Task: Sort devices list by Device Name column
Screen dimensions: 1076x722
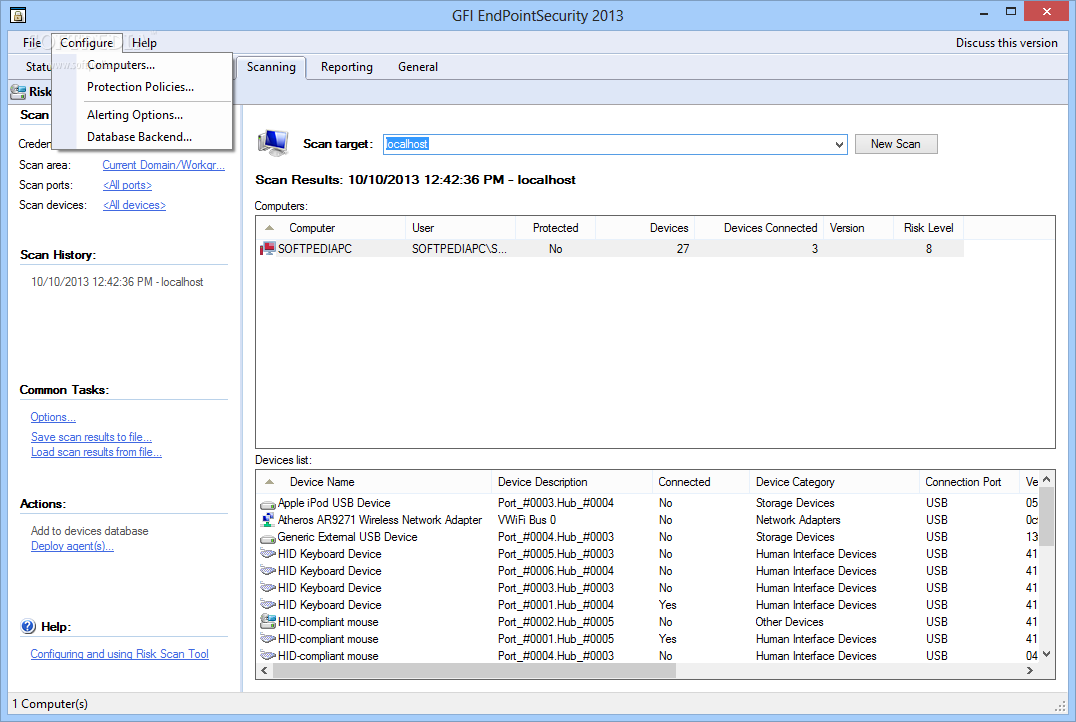Action: (374, 482)
